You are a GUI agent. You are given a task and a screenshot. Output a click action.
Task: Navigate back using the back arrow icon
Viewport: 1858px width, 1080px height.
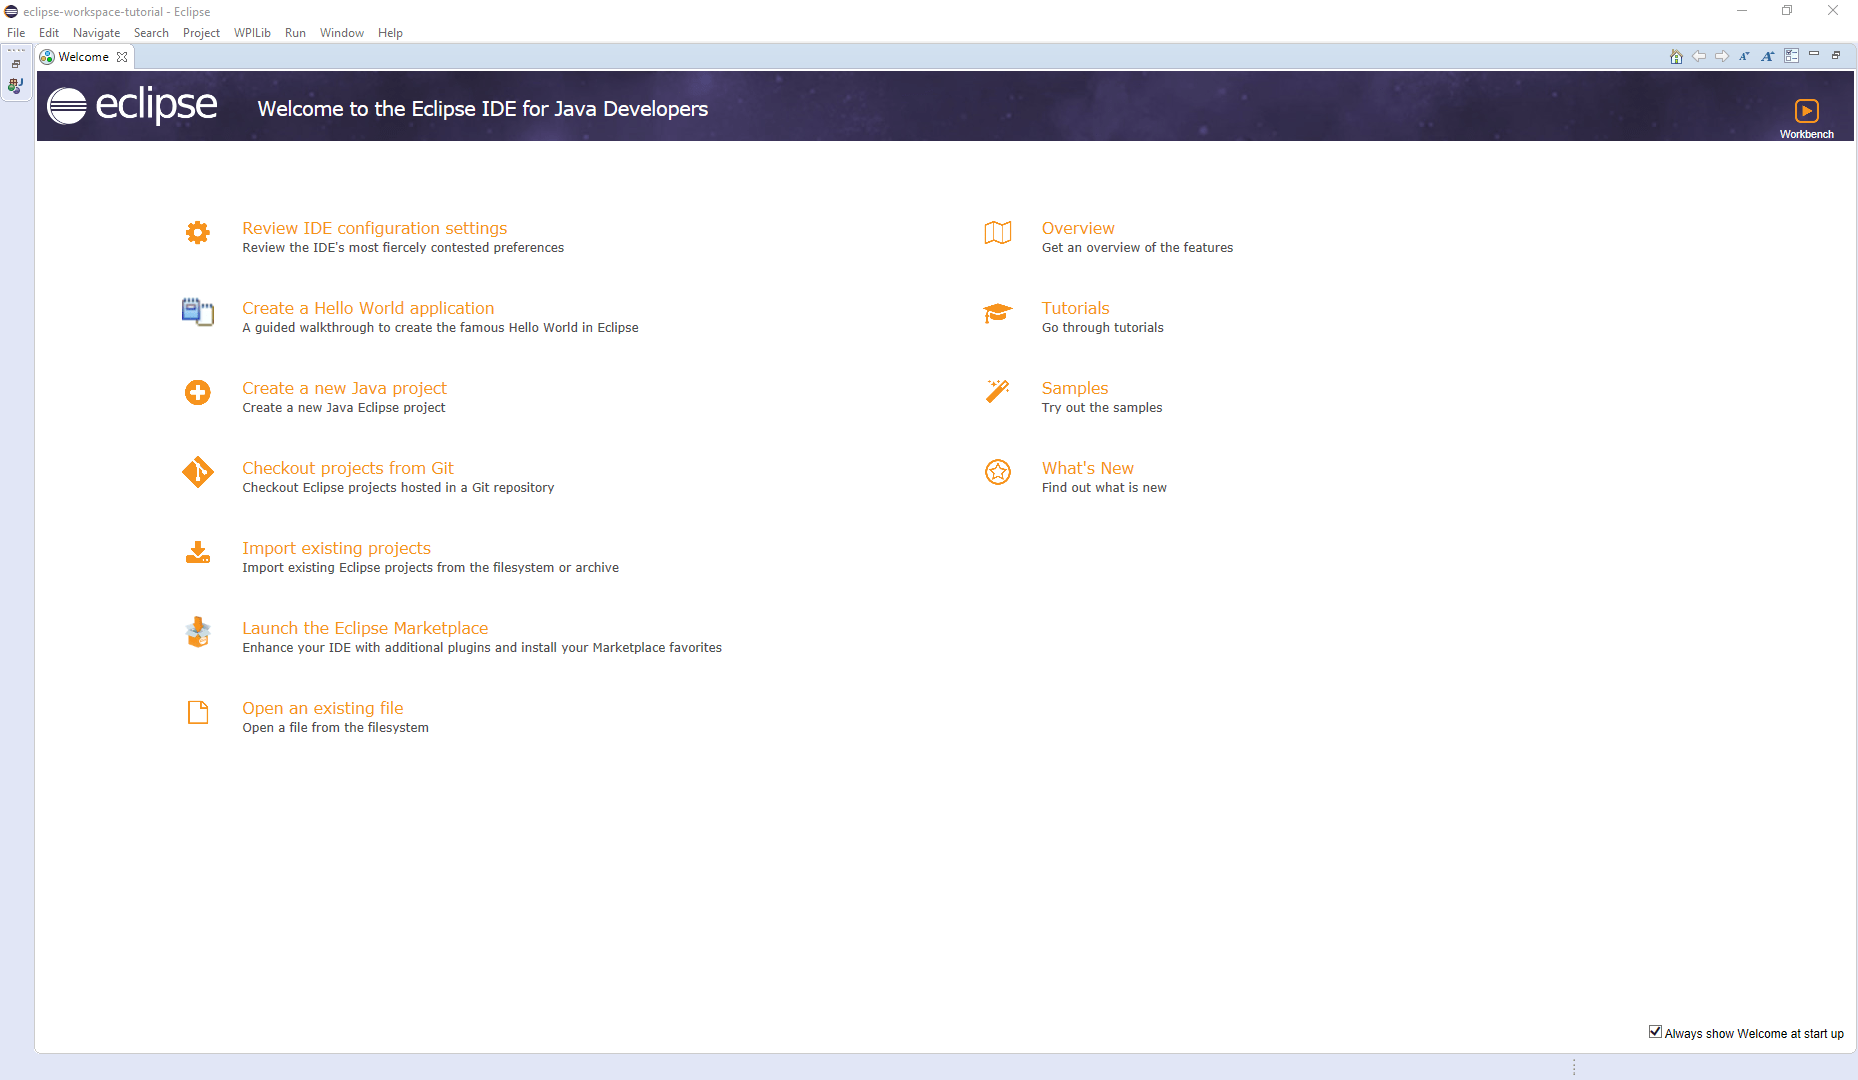tap(1699, 56)
